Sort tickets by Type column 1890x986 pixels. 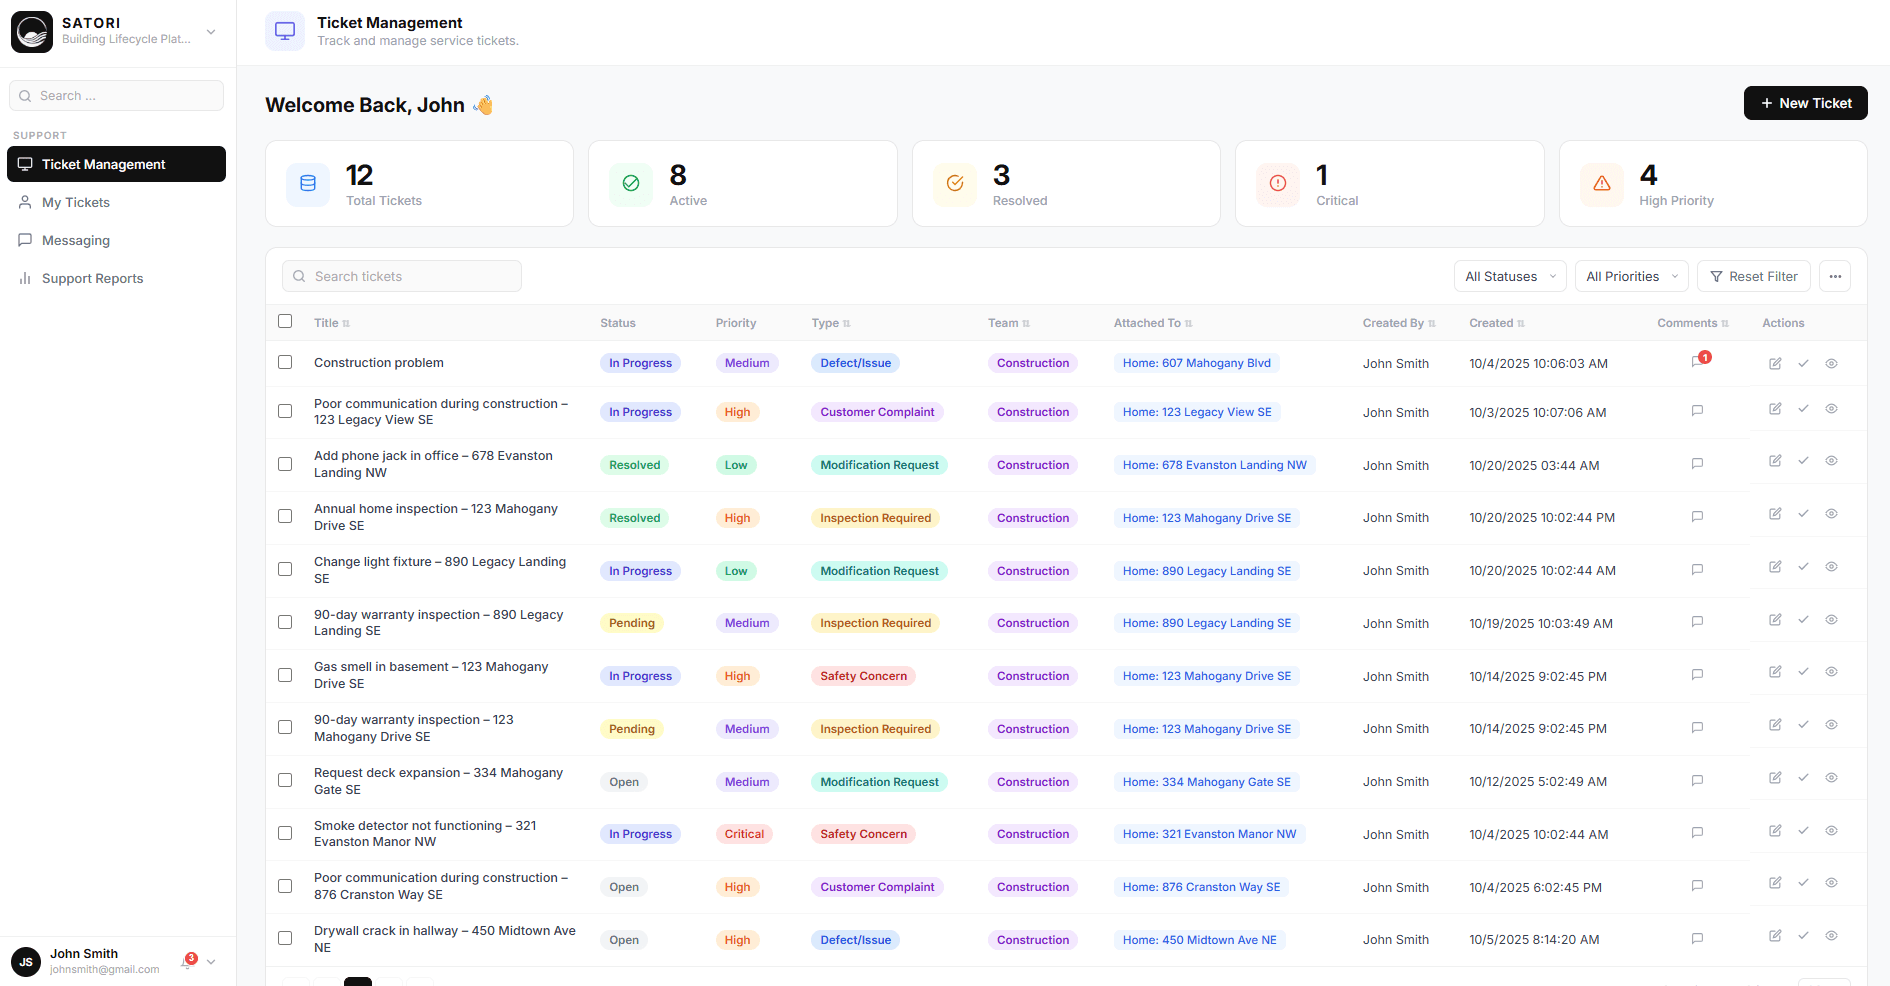(x=831, y=323)
